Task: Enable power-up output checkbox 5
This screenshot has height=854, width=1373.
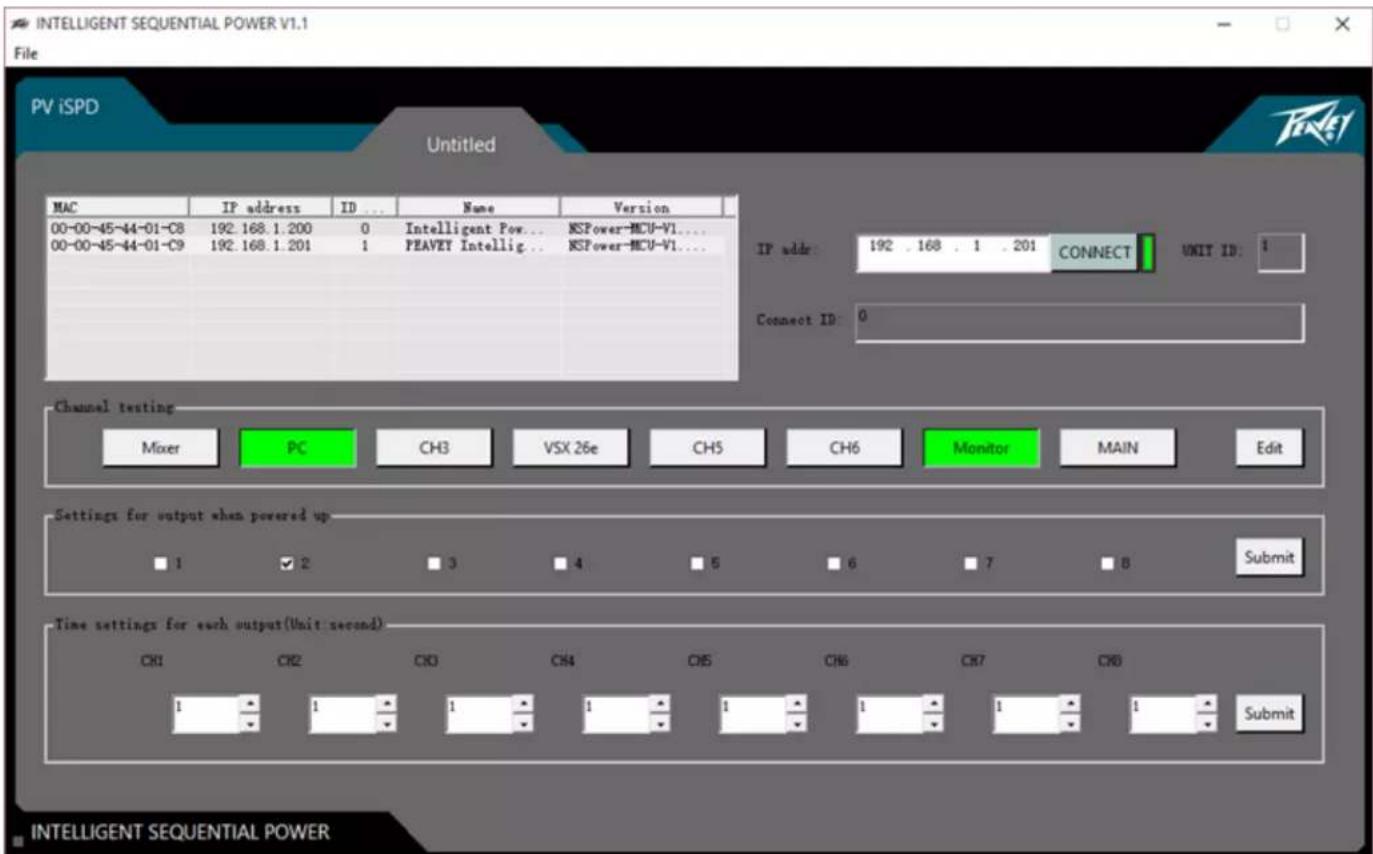Action: pyautogui.click(x=698, y=564)
